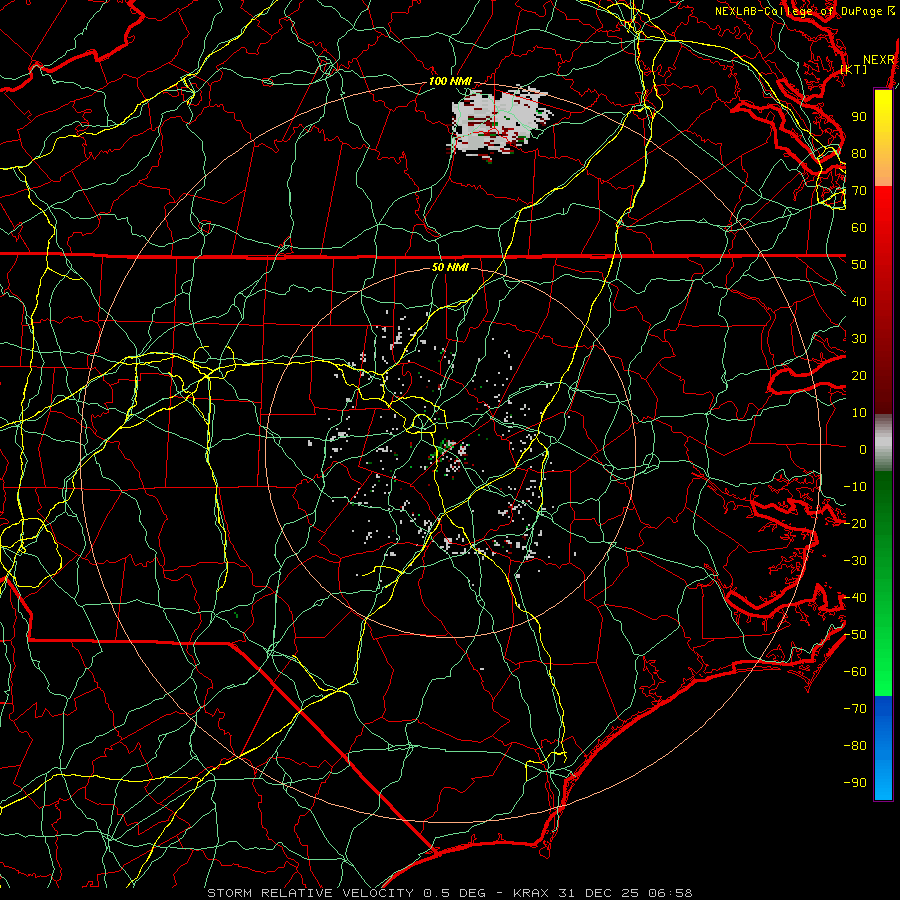Click the 60 value on the velocity scale

(859, 227)
